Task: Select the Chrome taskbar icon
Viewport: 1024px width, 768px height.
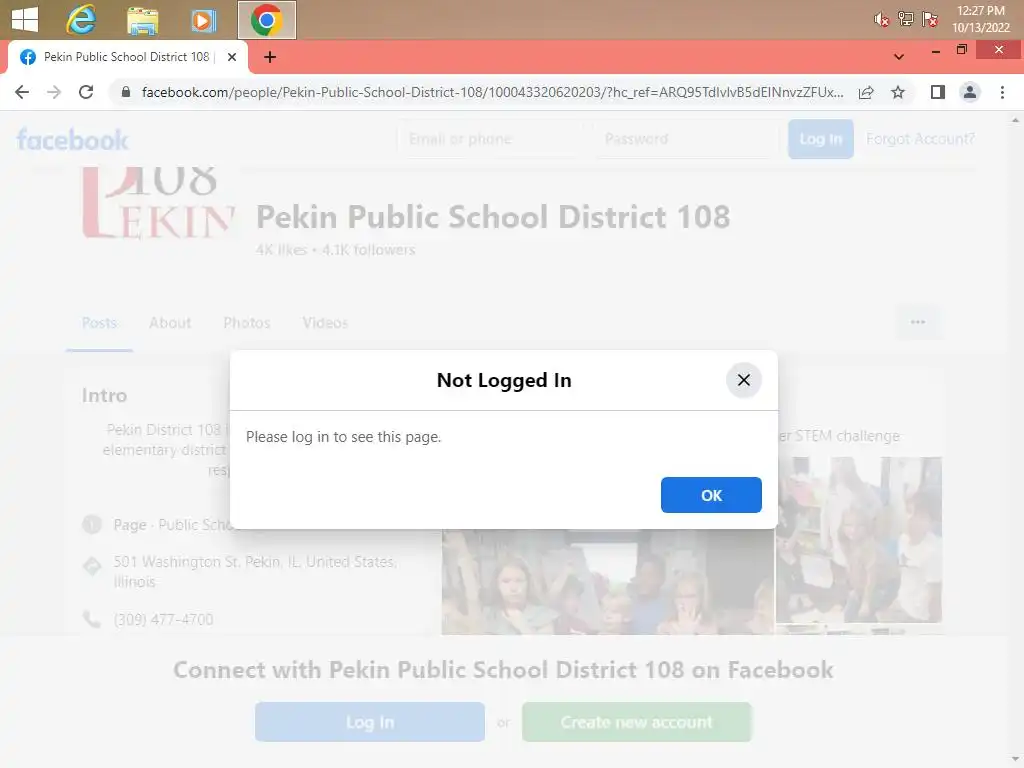Action: [x=266, y=20]
